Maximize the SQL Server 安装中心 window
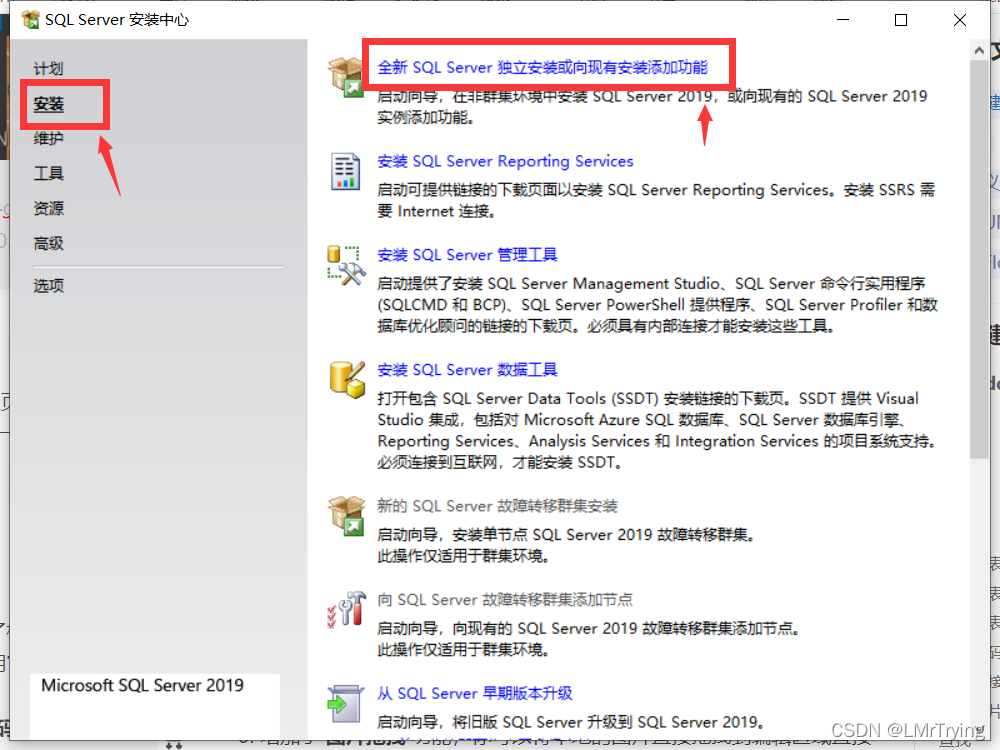Viewport: 1000px width, 750px height. tap(901, 20)
